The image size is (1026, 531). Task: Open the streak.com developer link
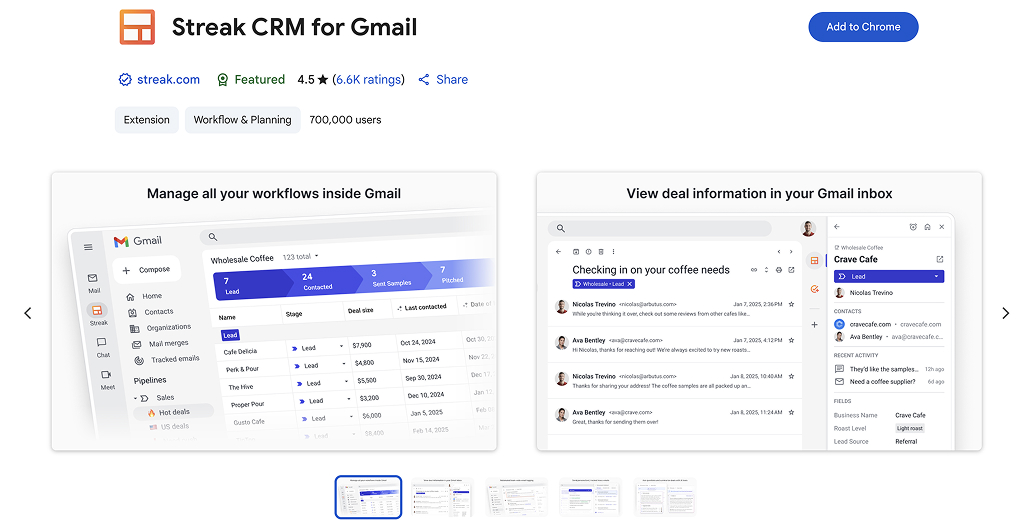168,80
